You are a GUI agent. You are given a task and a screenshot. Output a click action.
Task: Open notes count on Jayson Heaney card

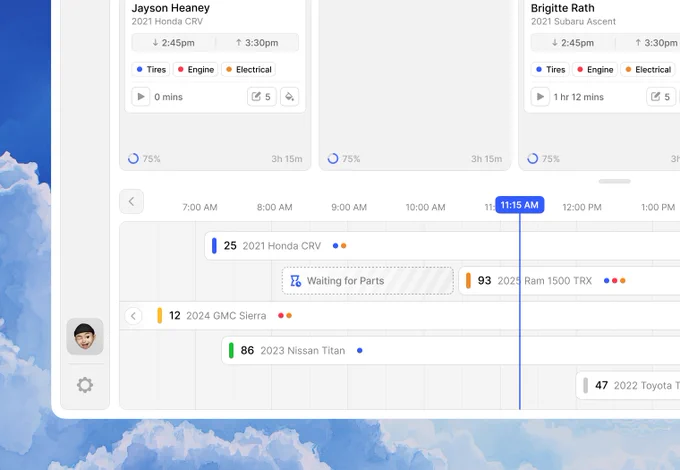coord(262,97)
